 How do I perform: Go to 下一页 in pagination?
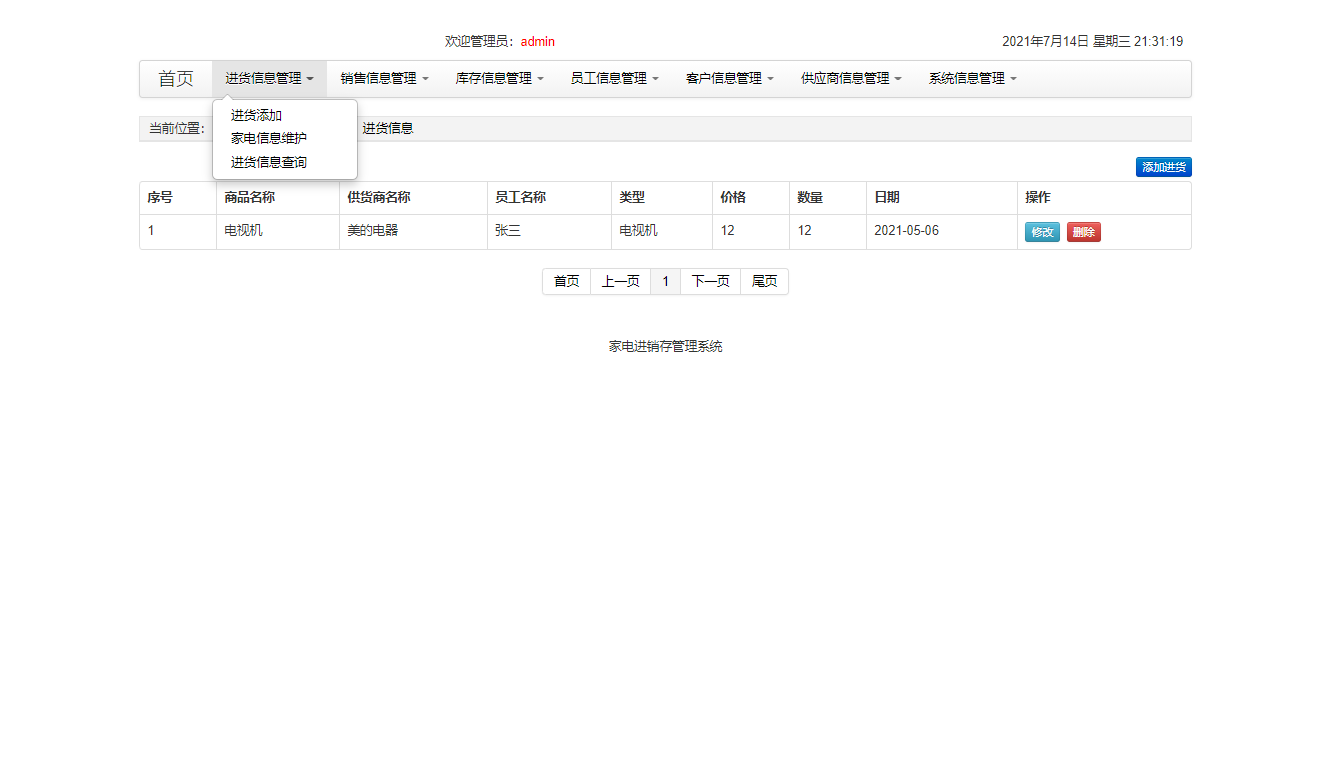point(710,281)
